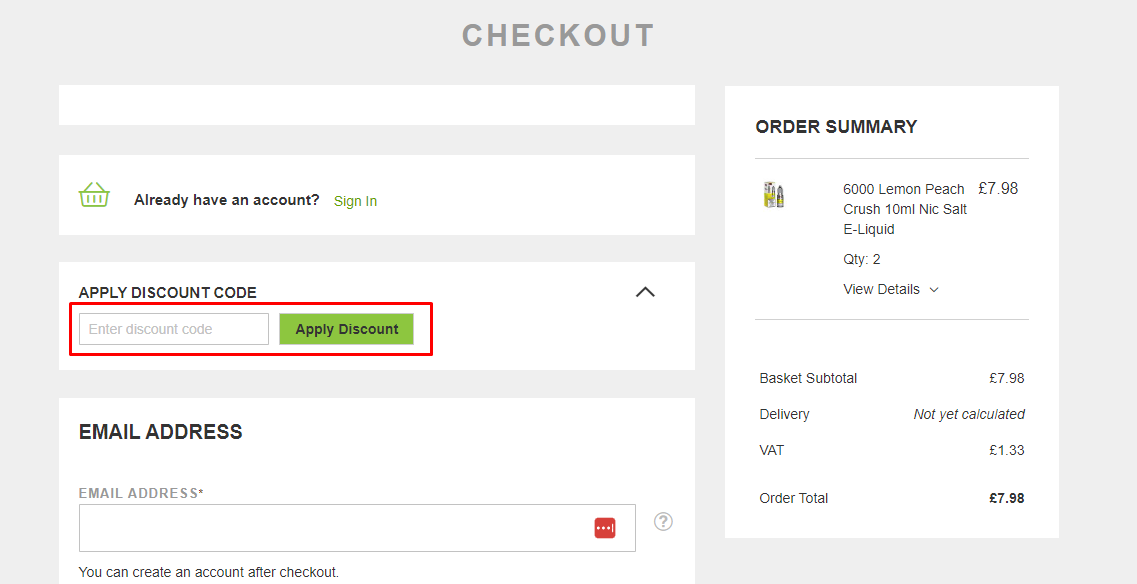Click the LastPass icon inside the email field
The image size is (1137, 584).
tap(605, 527)
